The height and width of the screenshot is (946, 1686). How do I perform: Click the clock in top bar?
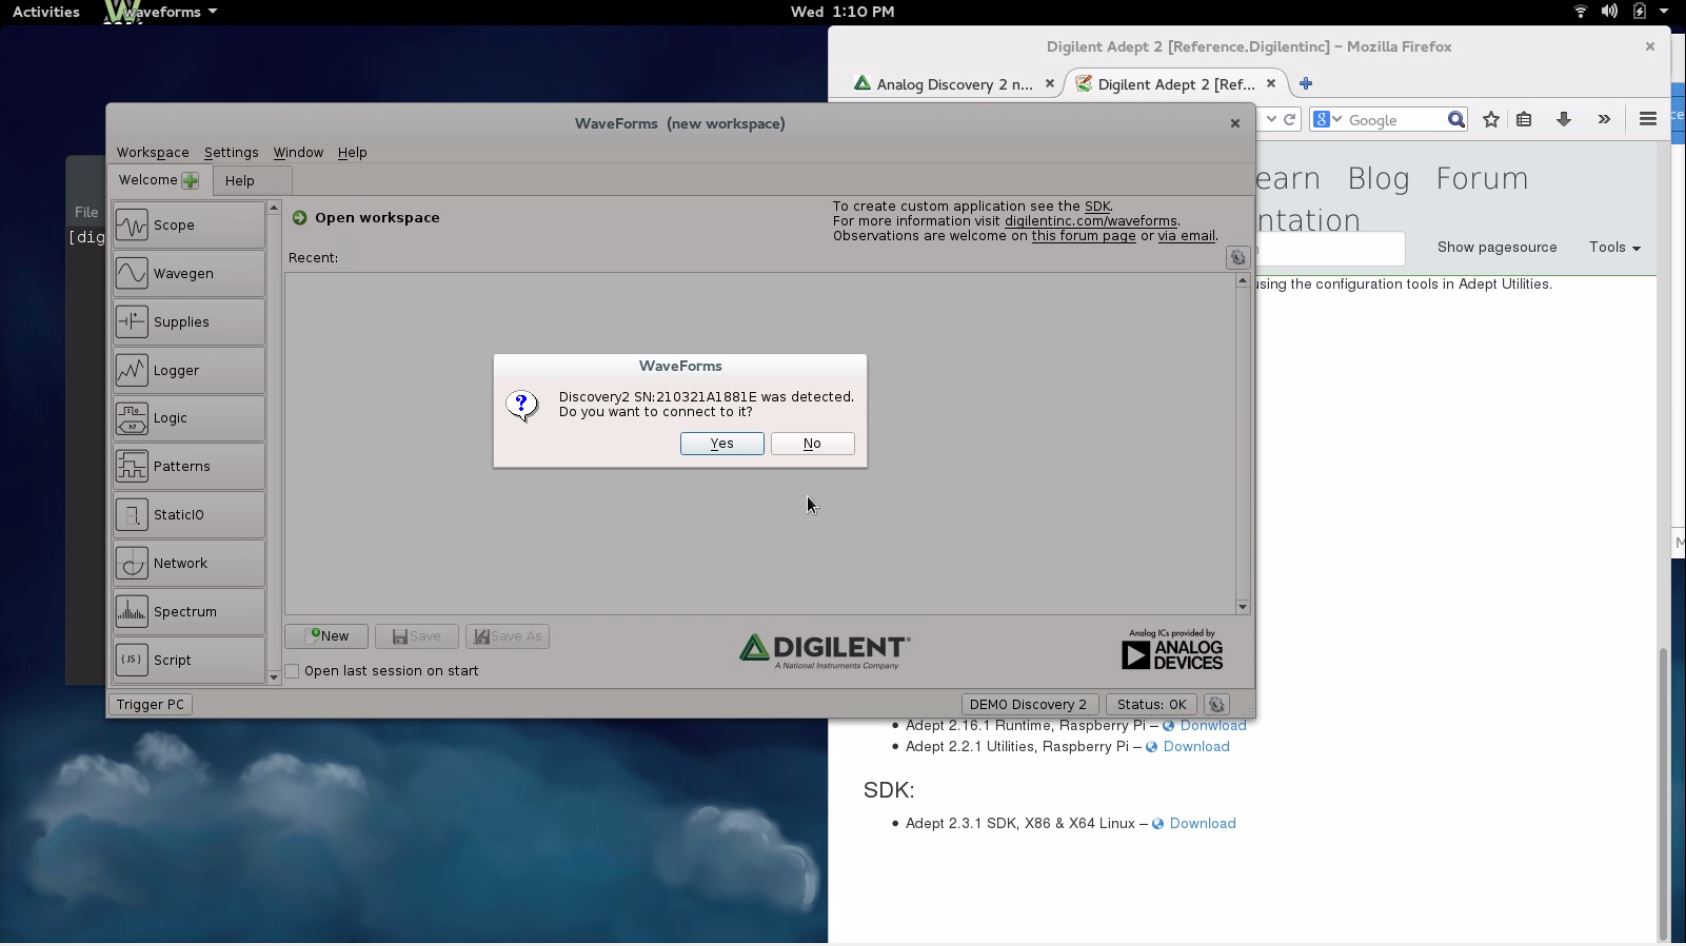[x=842, y=12]
